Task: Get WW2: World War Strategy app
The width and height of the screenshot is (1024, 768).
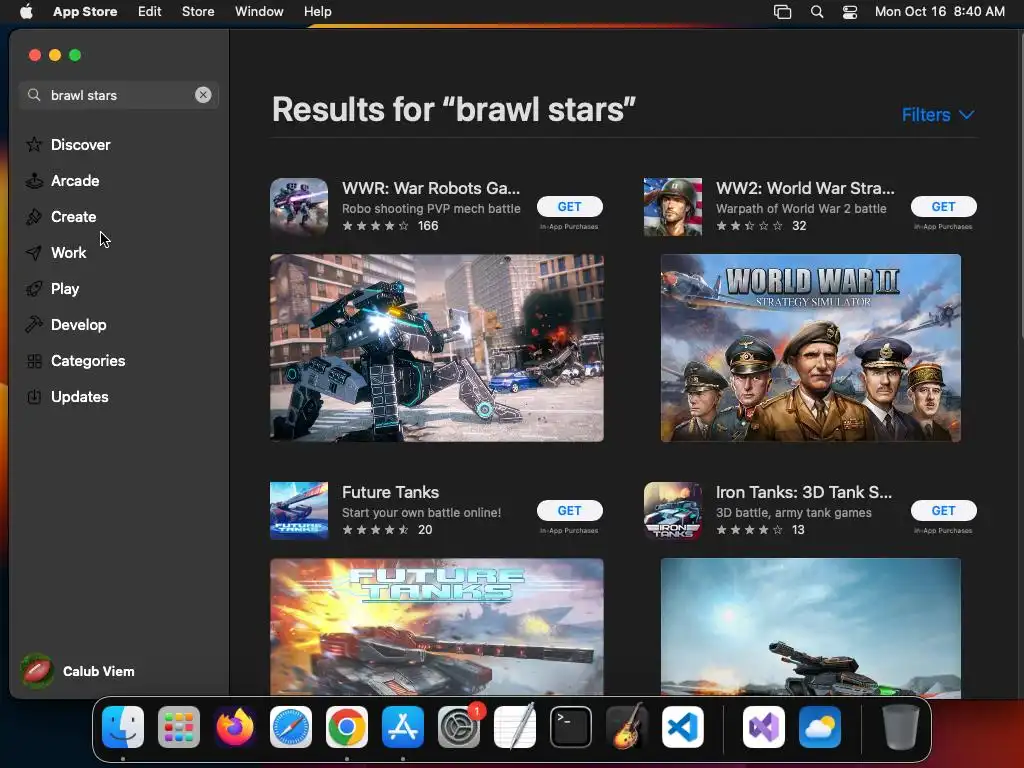Action: click(944, 206)
